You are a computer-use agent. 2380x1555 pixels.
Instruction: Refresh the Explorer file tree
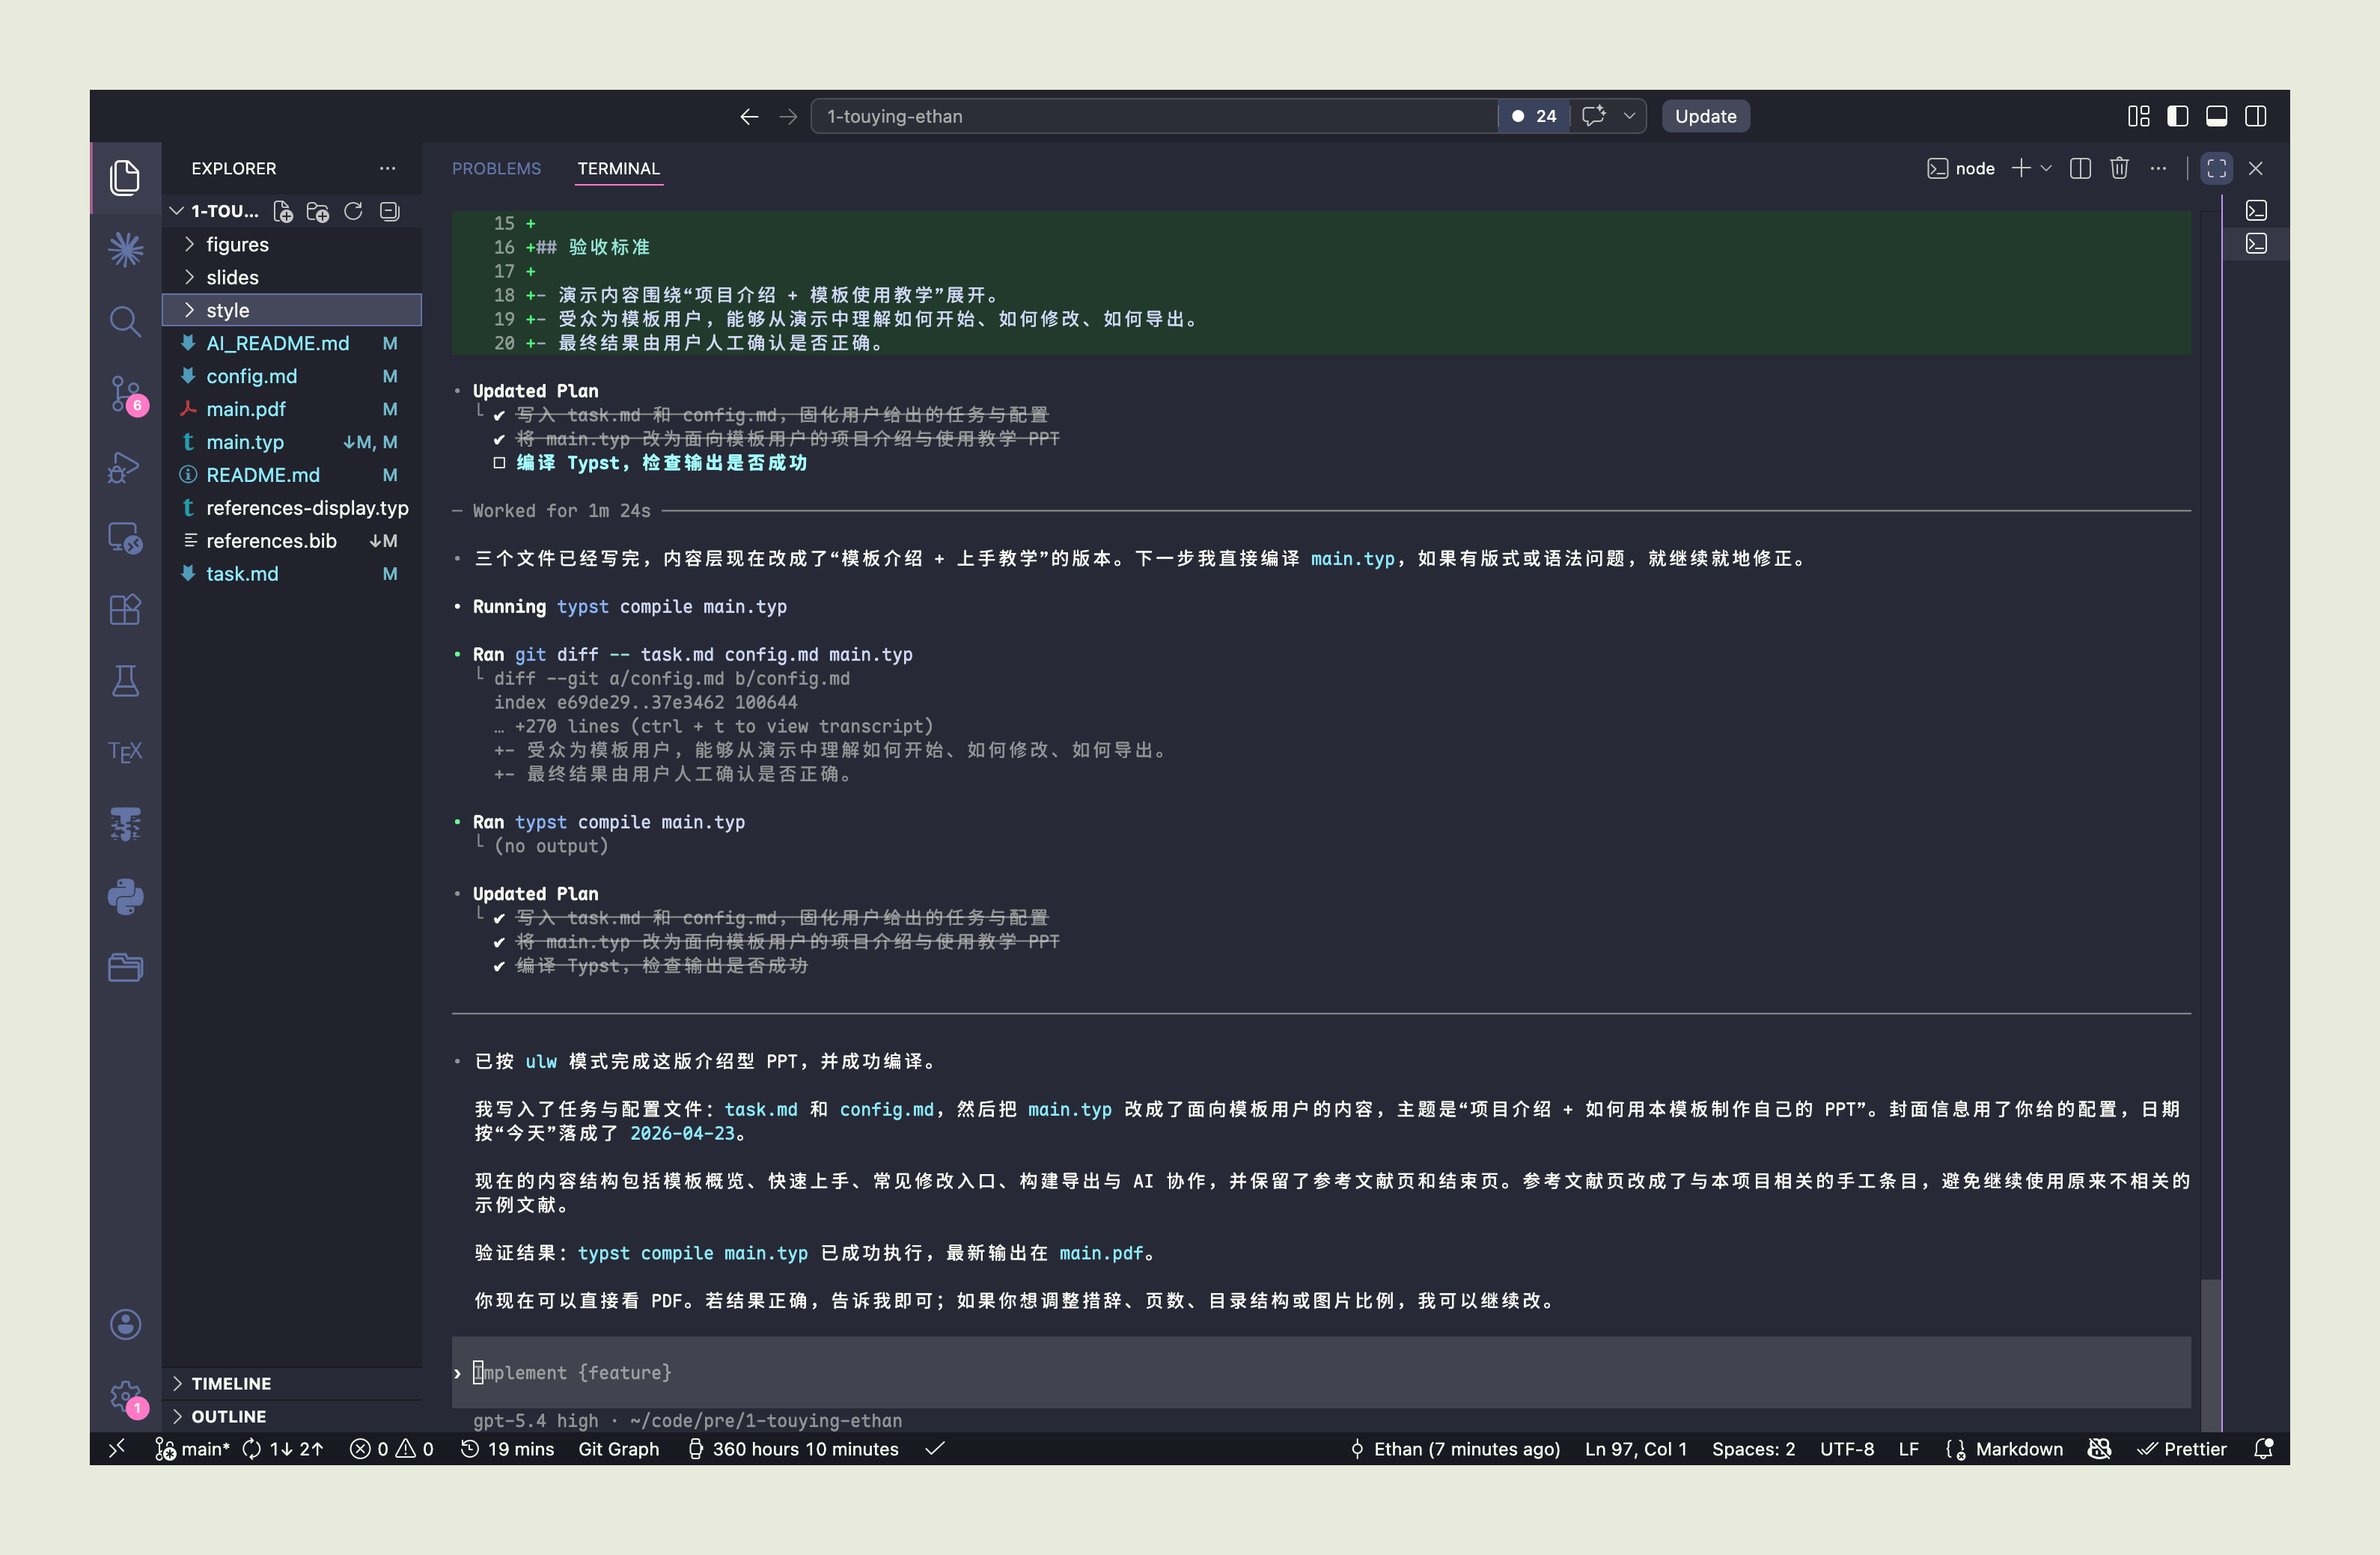pyautogui.click(x=353, y=211)
